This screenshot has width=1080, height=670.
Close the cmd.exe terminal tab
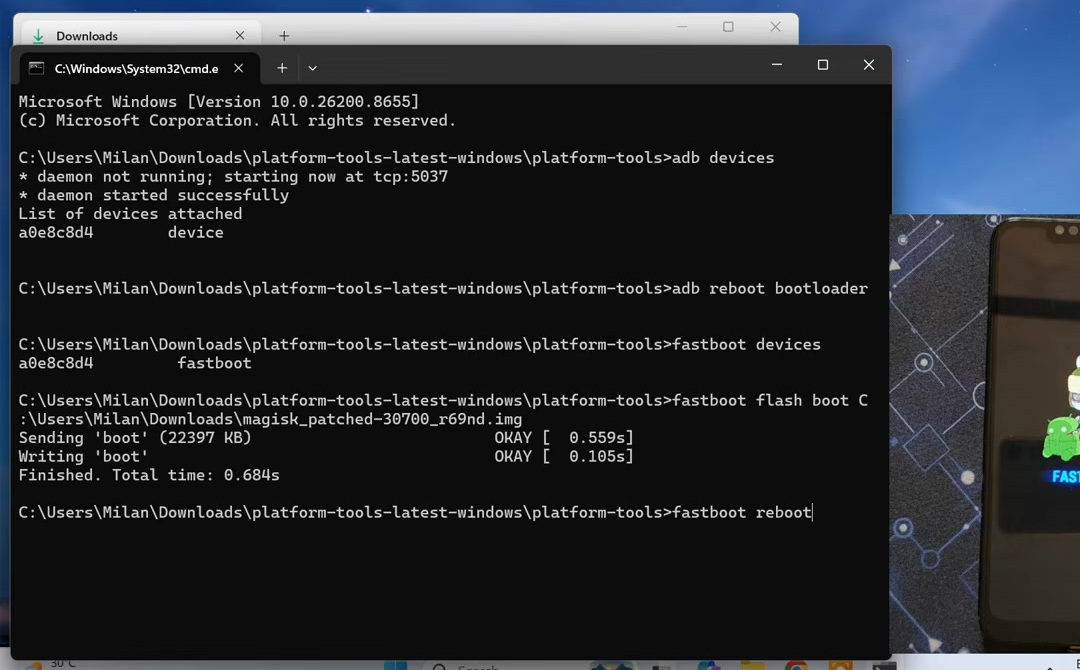coord(238,68)
